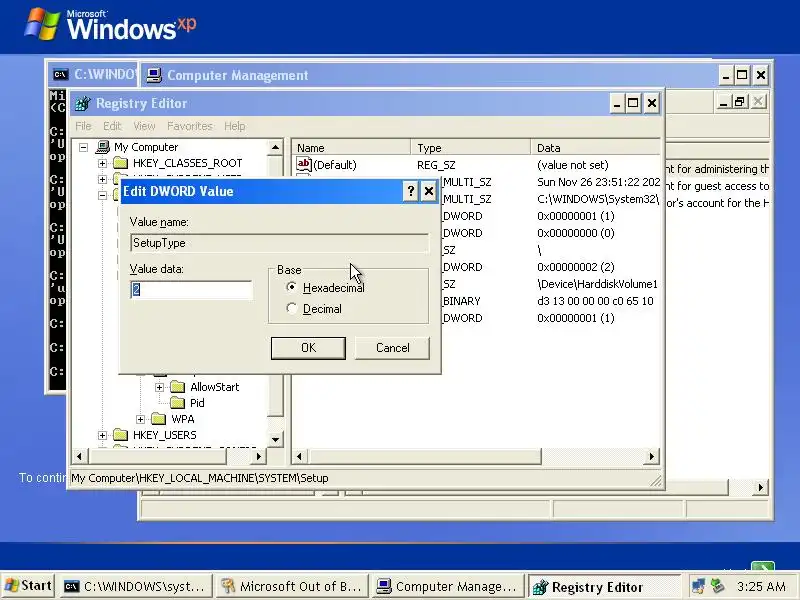Image resolution: width=800 pixels, height=600 pixels.
Task: Open the Favorites menu in Registry Editor
Action: 190,126
